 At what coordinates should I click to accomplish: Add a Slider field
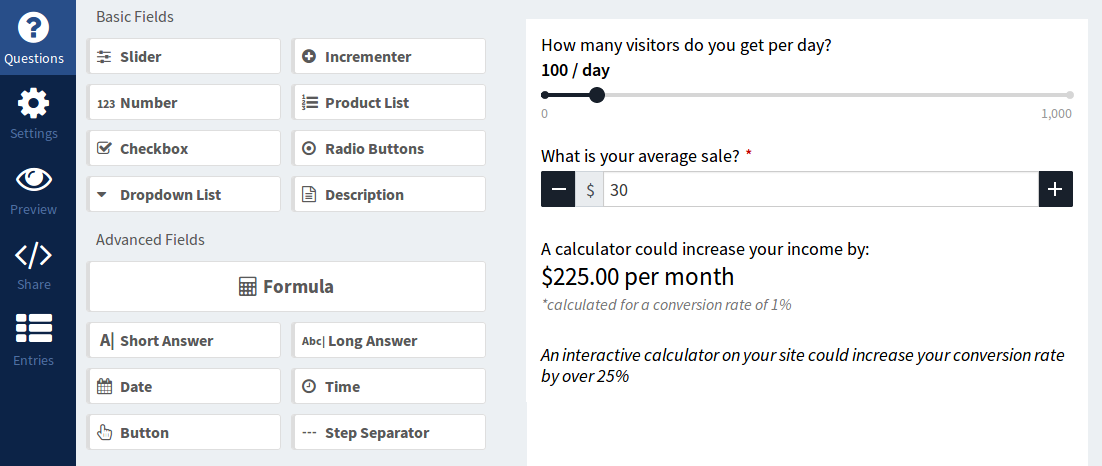184,57
